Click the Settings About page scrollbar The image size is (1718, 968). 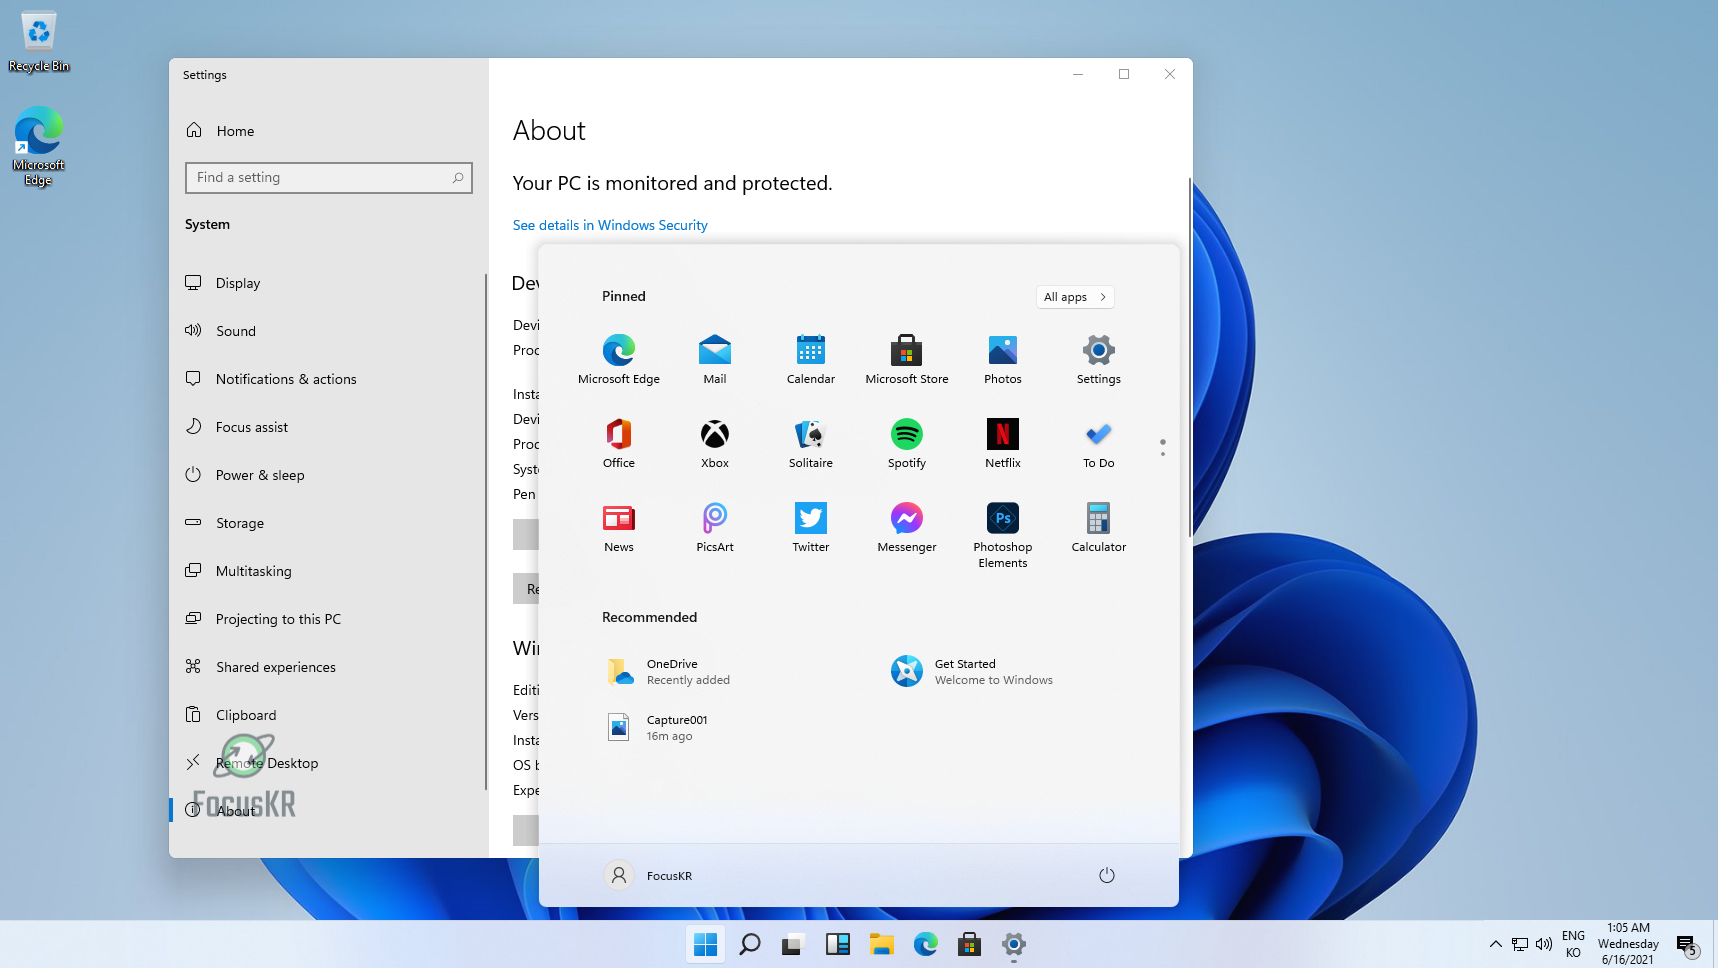[1189, 357]
